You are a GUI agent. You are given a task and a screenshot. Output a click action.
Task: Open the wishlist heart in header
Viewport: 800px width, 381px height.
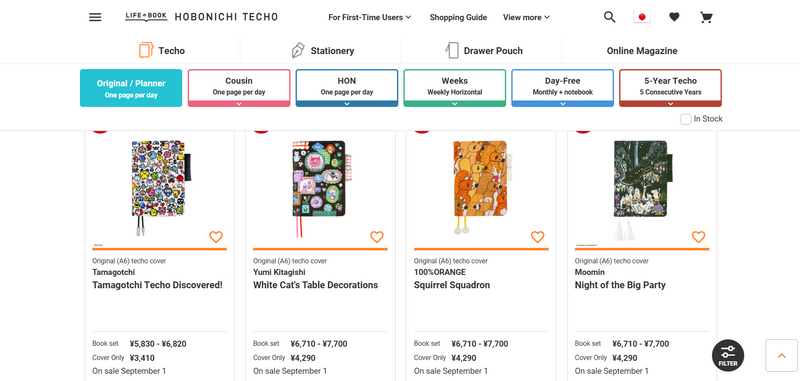coord(674,17)
